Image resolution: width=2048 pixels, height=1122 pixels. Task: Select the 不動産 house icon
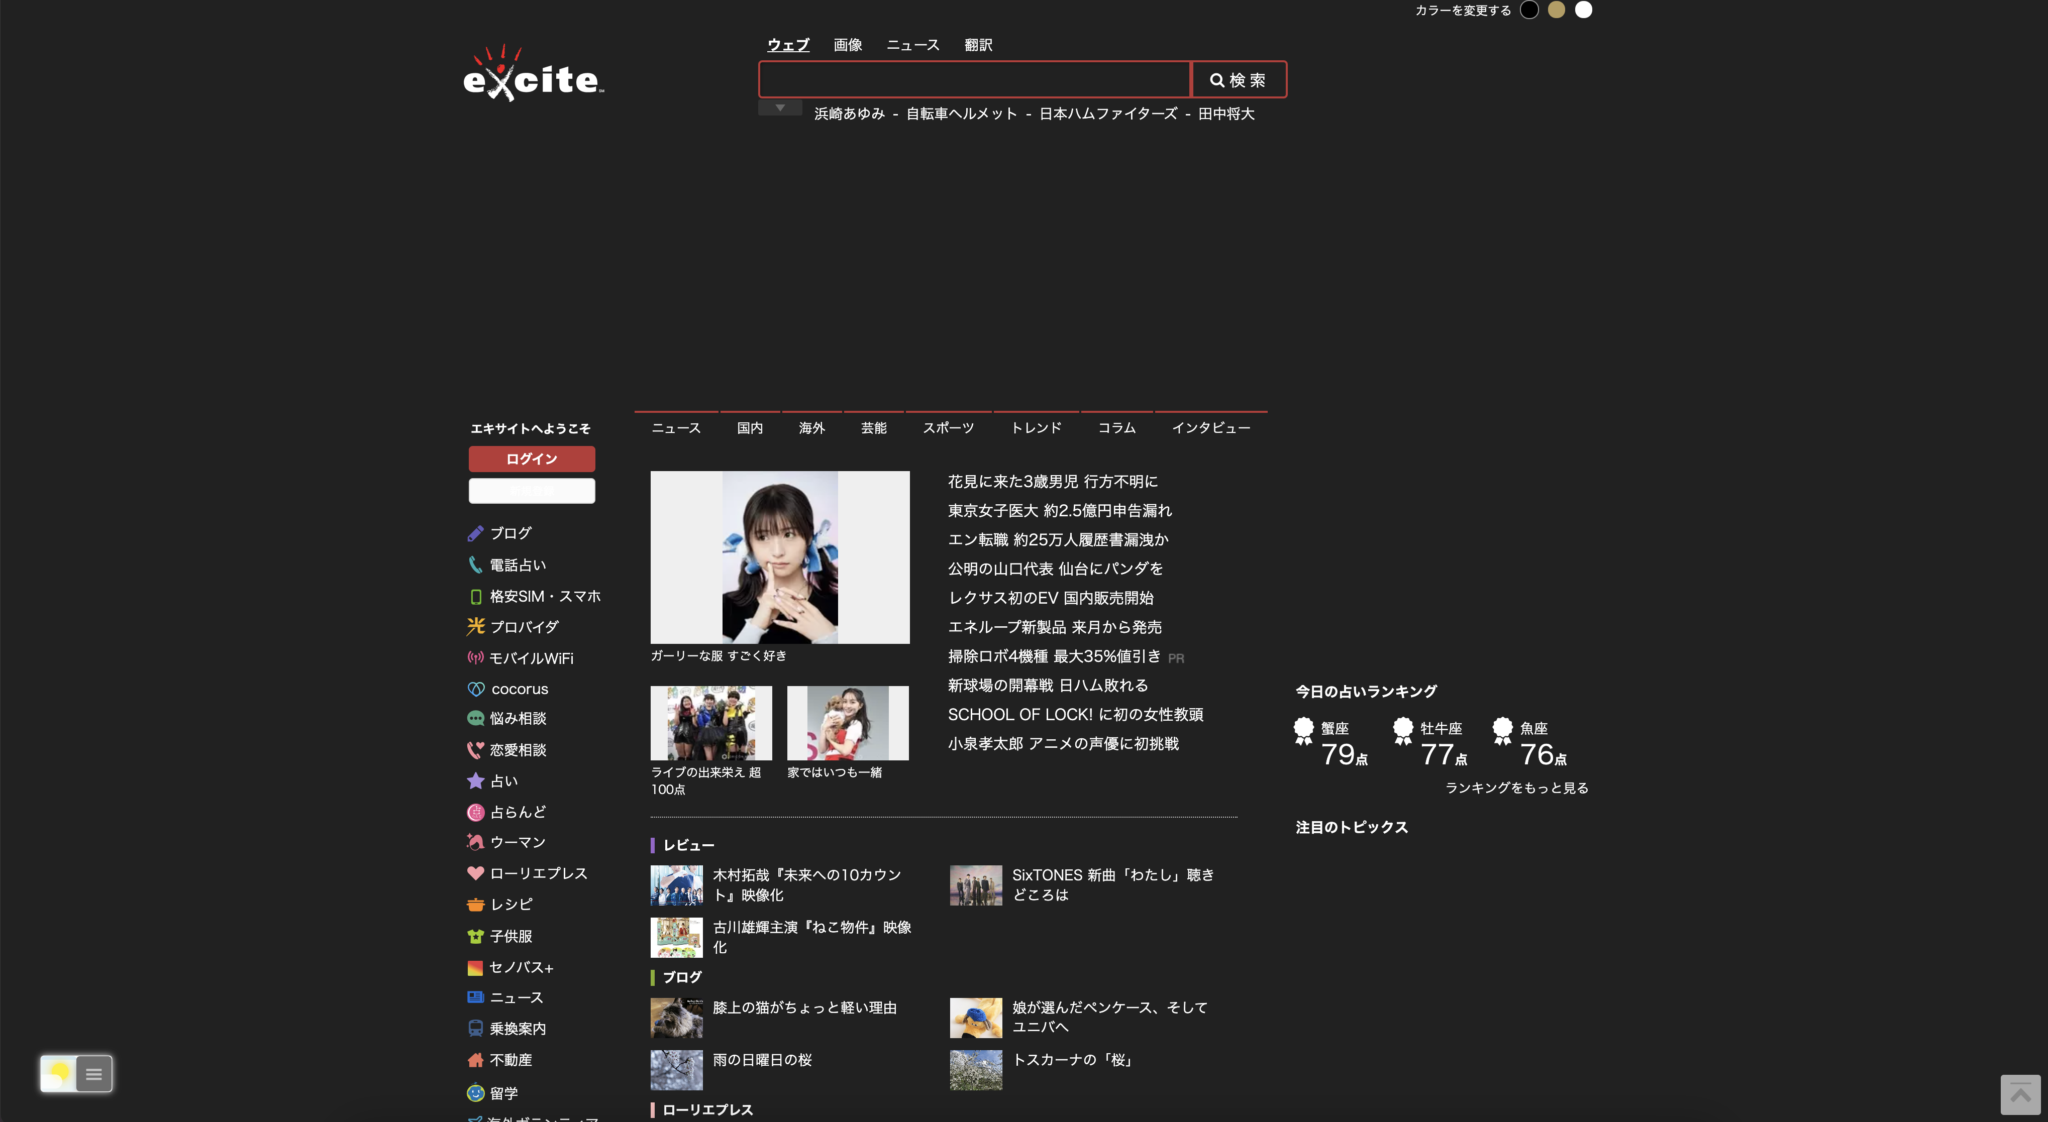tap(476, 1059)
